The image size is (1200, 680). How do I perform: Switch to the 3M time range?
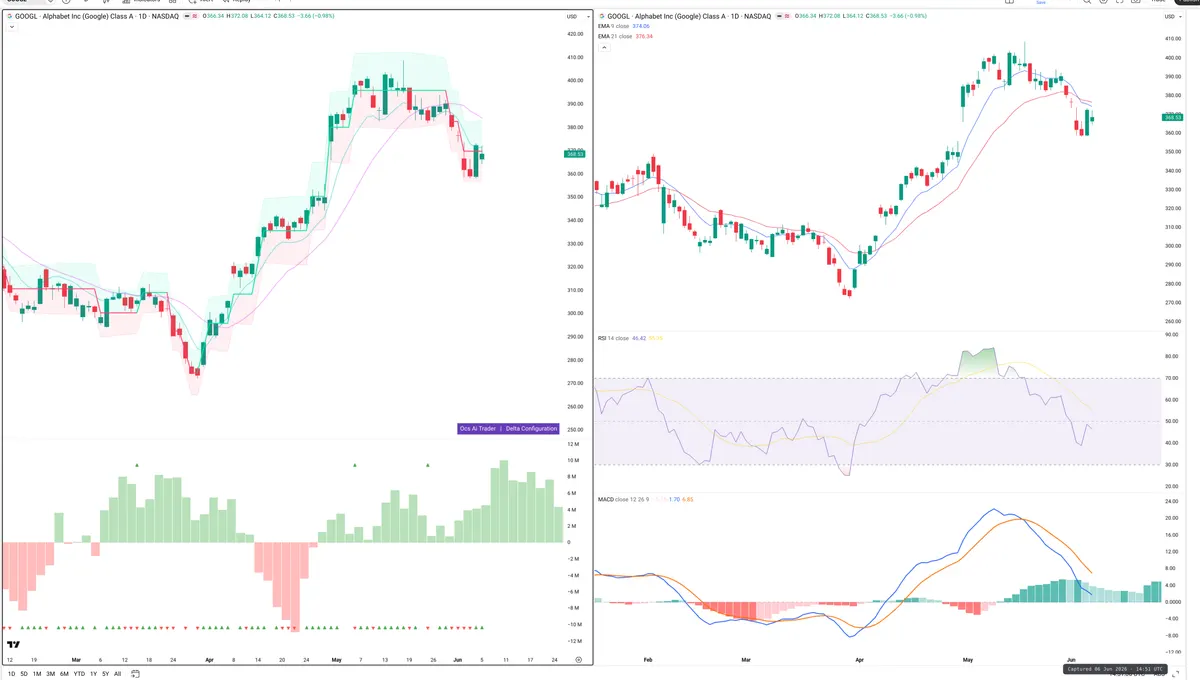pos(51,674)
